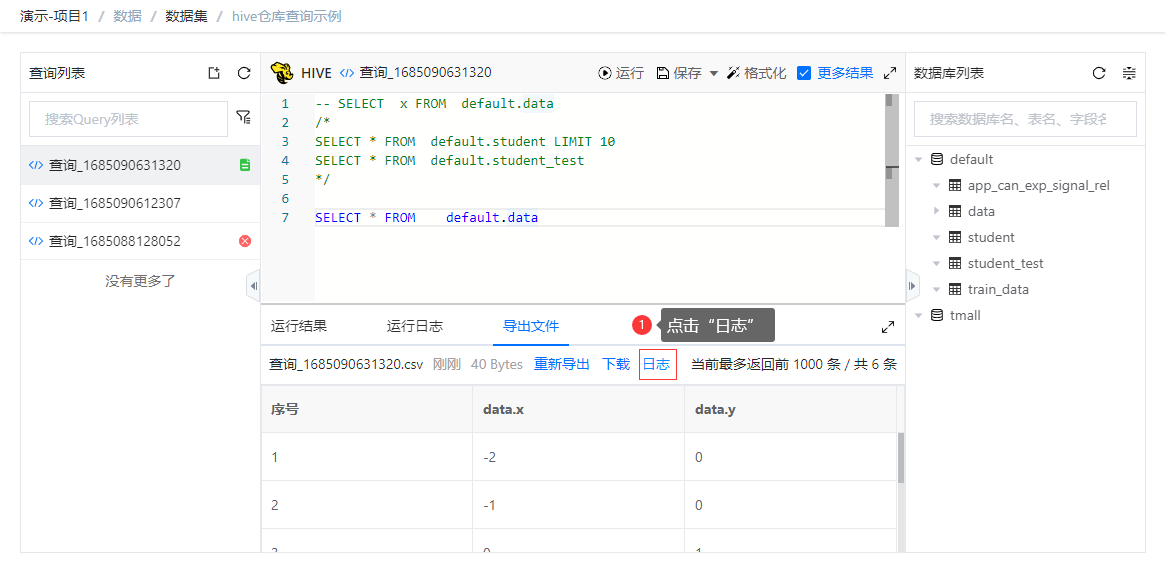The height and width of the screenshot is (571, 1166).
Task: Switch to 运行日志 tab
Action: coord(415,326)
